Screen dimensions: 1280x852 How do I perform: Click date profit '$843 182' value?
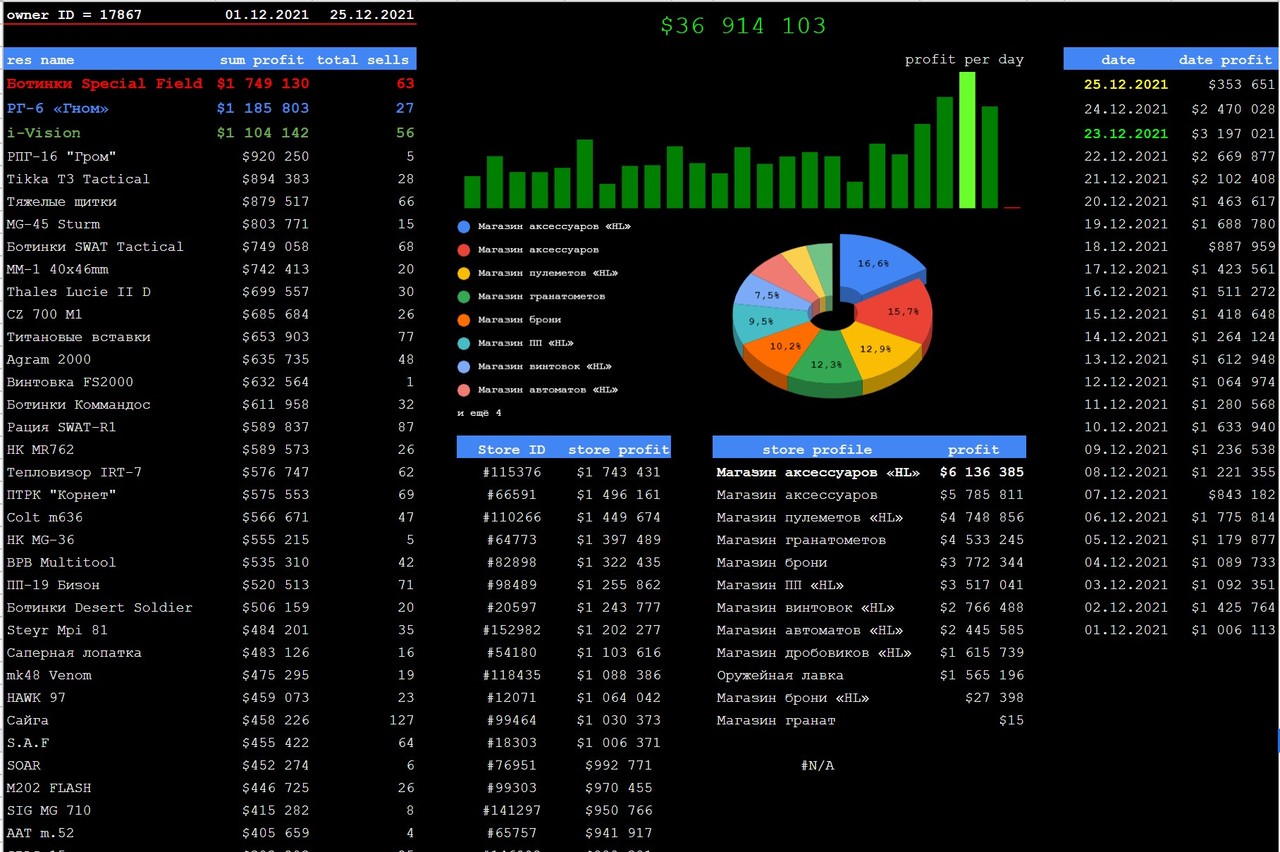coord(1241,495)
